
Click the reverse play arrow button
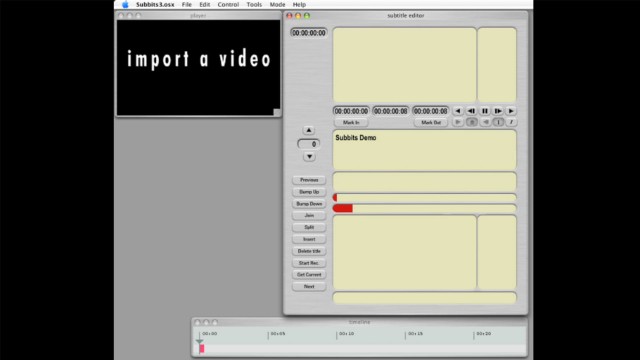(458, 111)
